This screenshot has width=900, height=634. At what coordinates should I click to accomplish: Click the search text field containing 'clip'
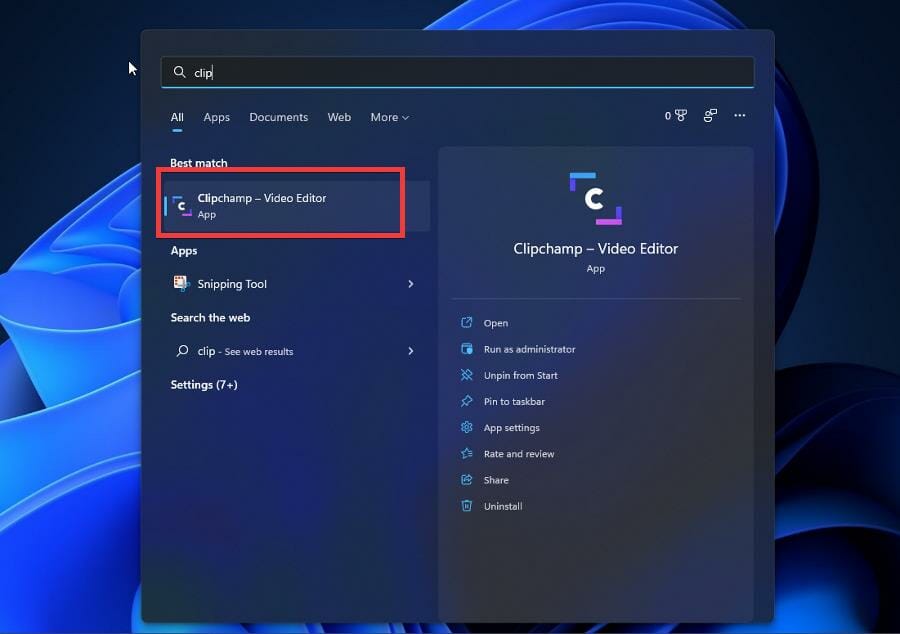click(457, 72)
